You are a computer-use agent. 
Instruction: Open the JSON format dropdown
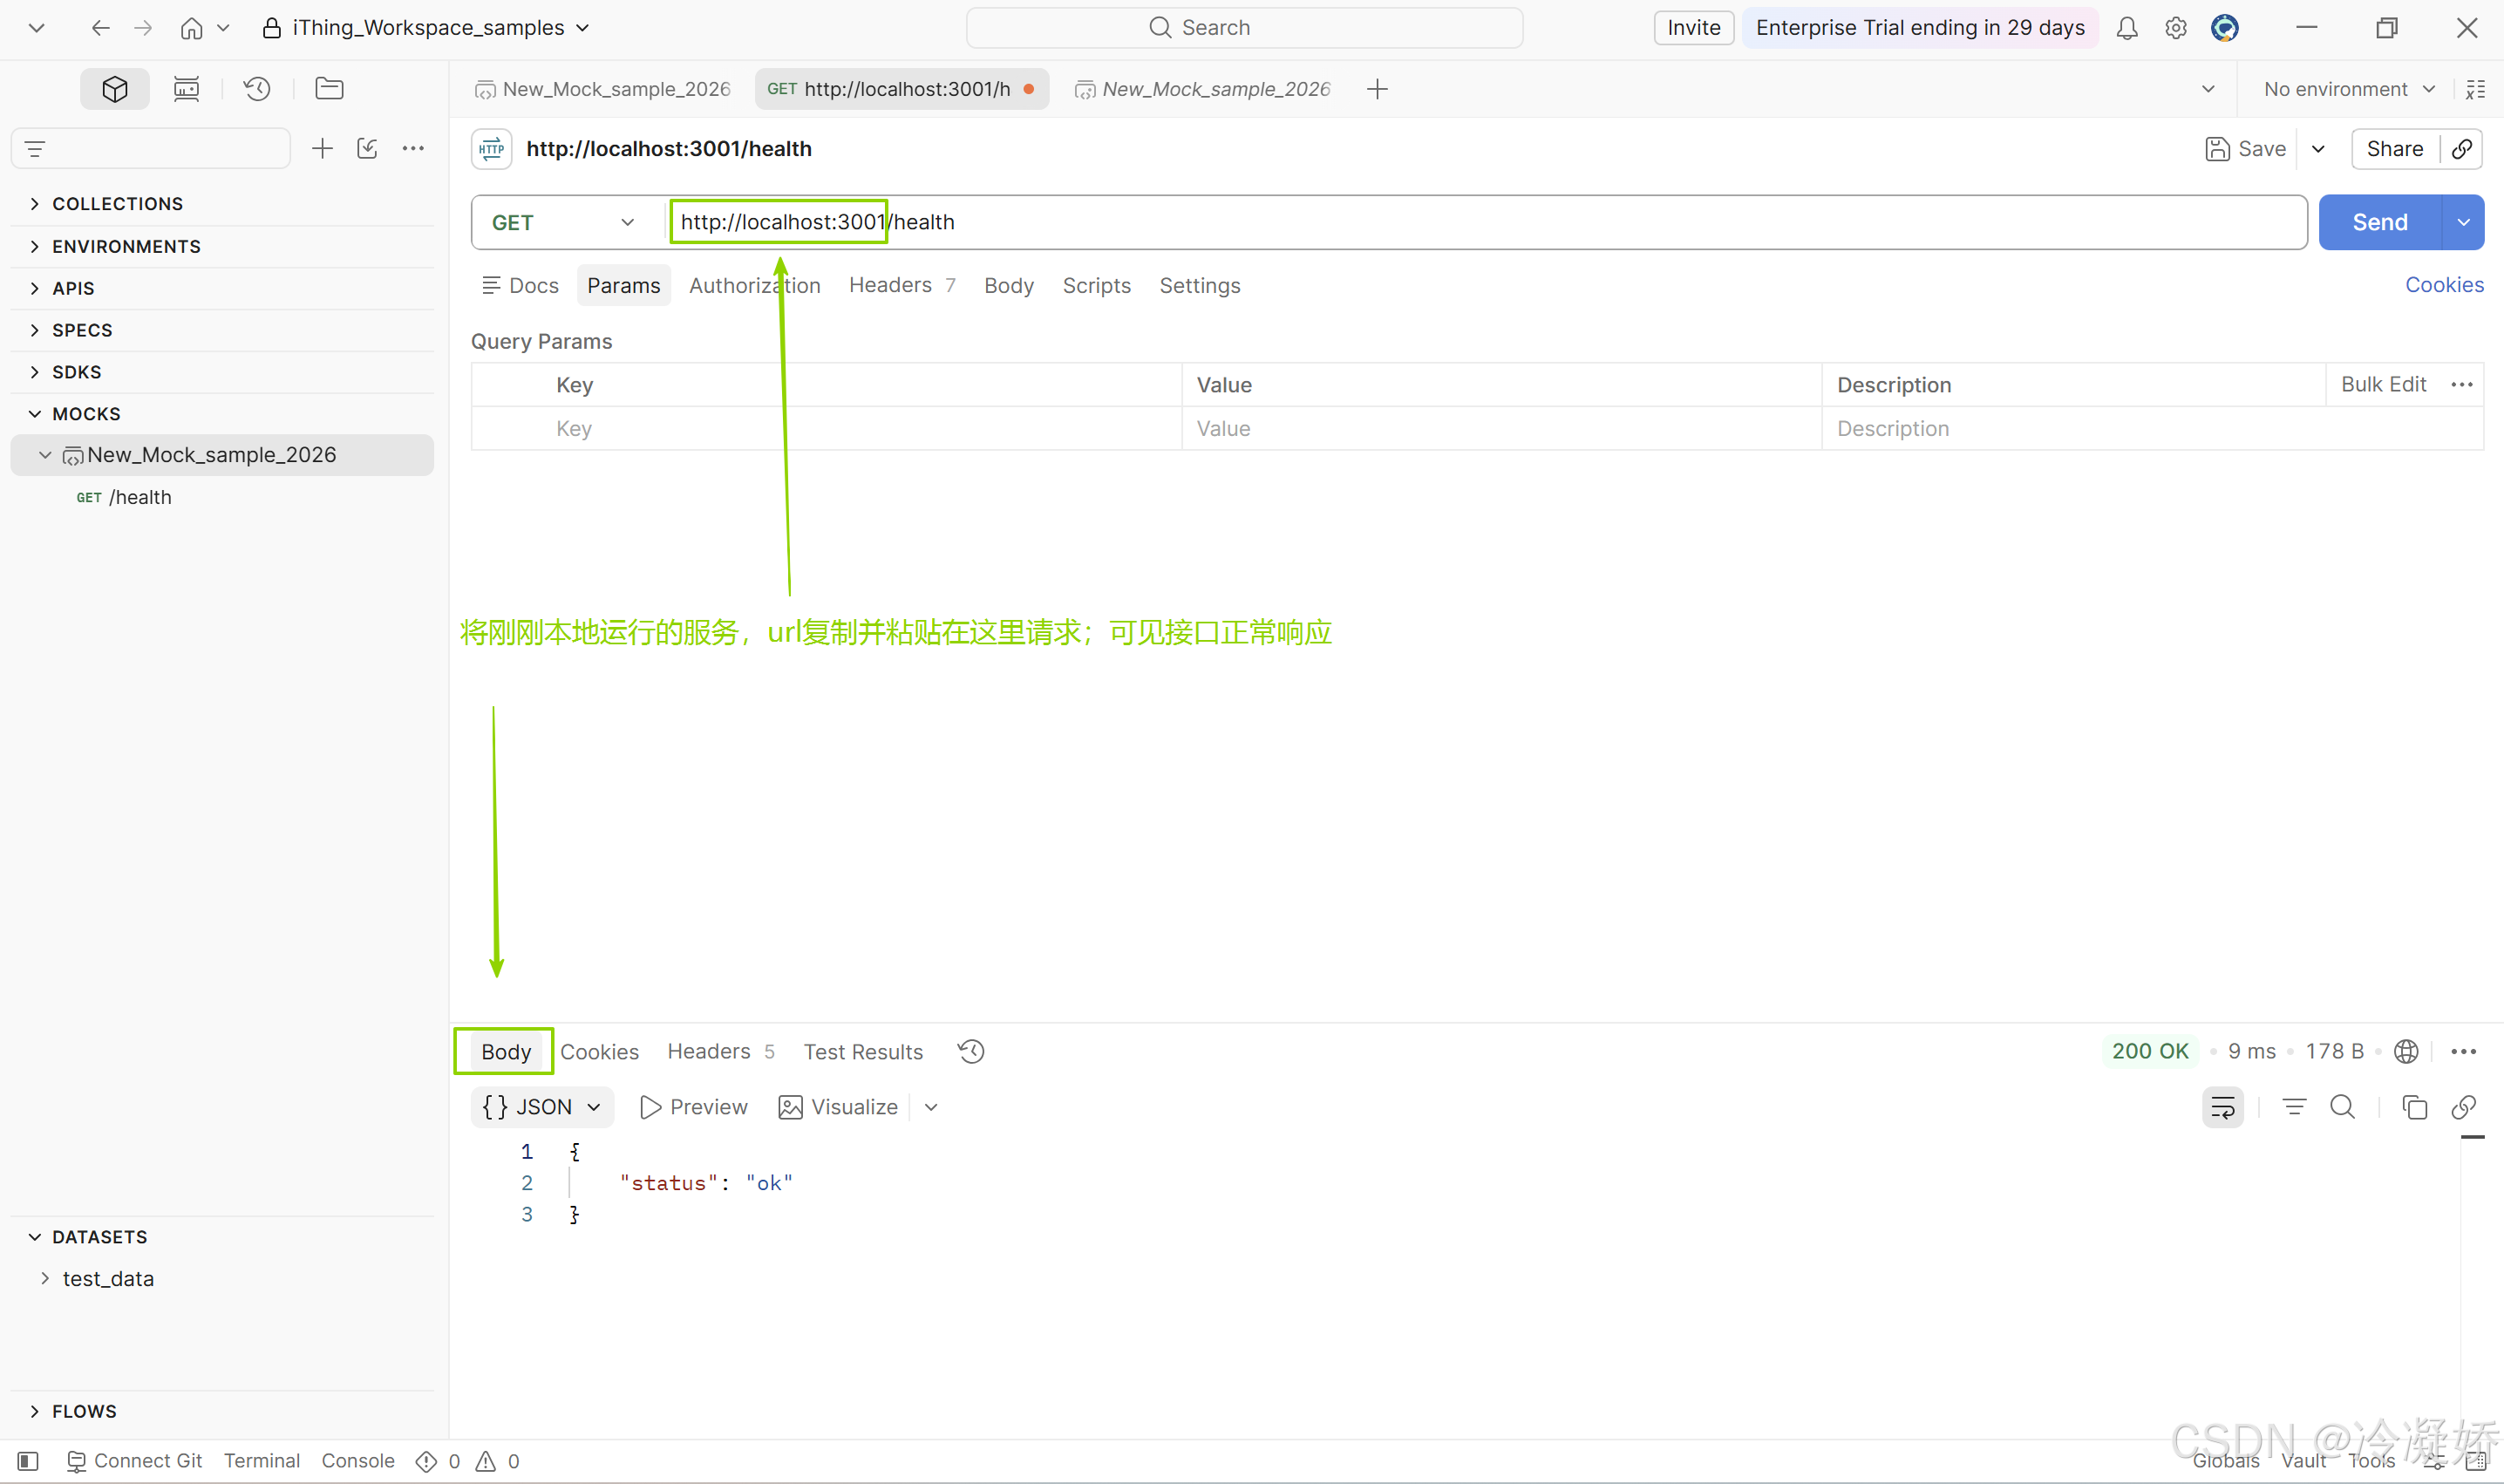(x=542, y=1107)
